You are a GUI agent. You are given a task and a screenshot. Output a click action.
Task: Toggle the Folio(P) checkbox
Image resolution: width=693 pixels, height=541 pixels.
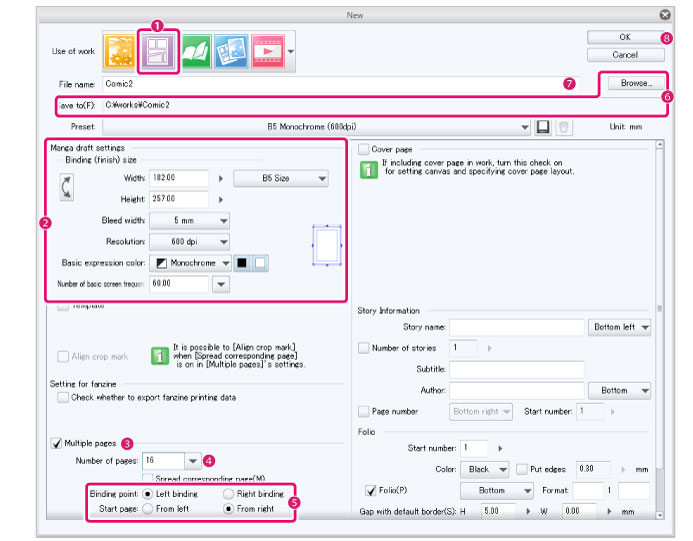[371, 491]
